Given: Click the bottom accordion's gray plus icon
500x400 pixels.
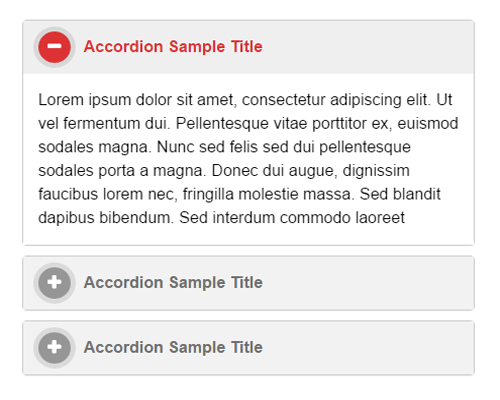Looking at the screenshot, I should pyautogui.click(x=54, y=347).
